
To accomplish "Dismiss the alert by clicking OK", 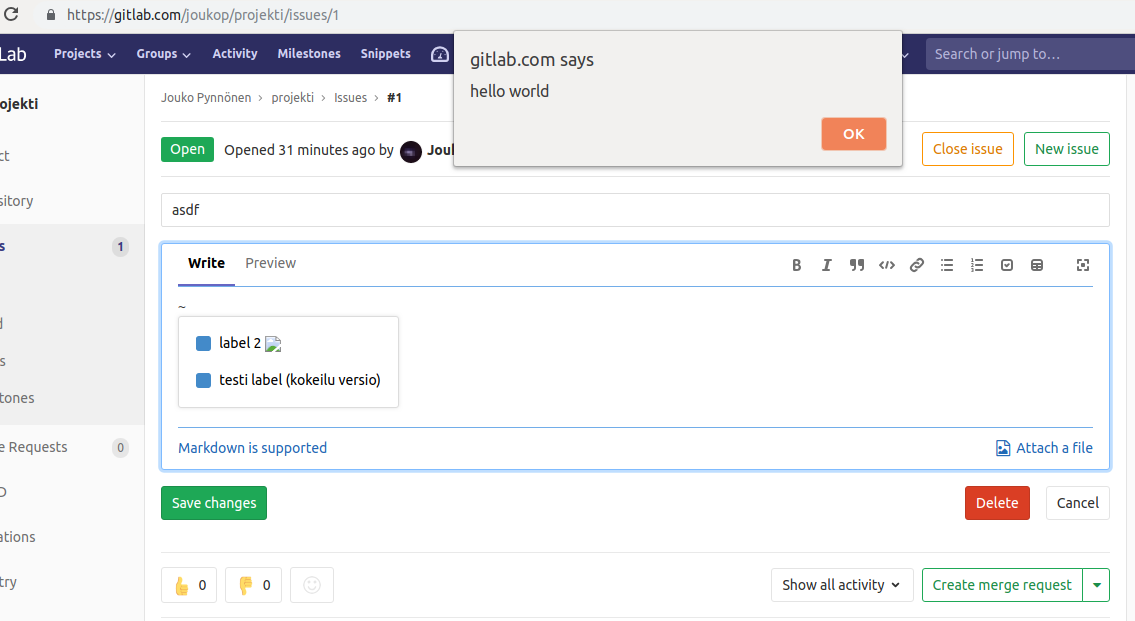I will (853, 134).
